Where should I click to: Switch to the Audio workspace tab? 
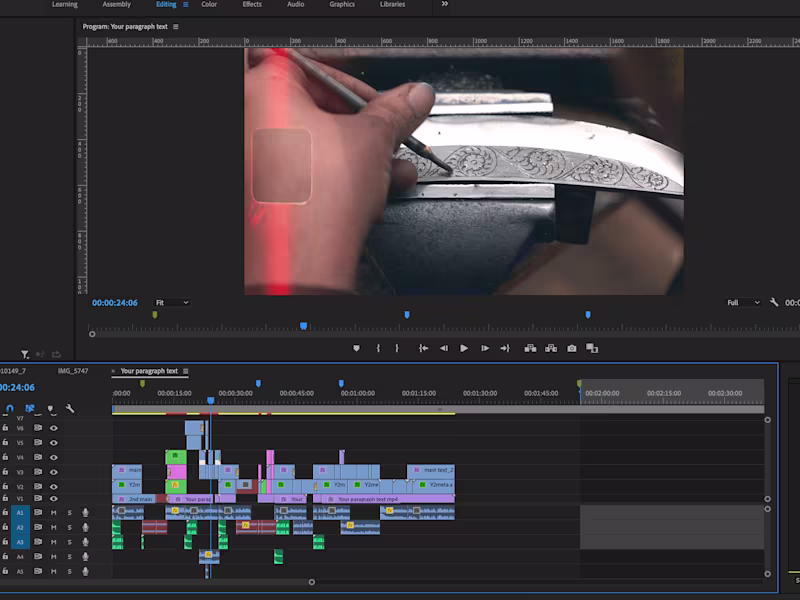(295, 4)
